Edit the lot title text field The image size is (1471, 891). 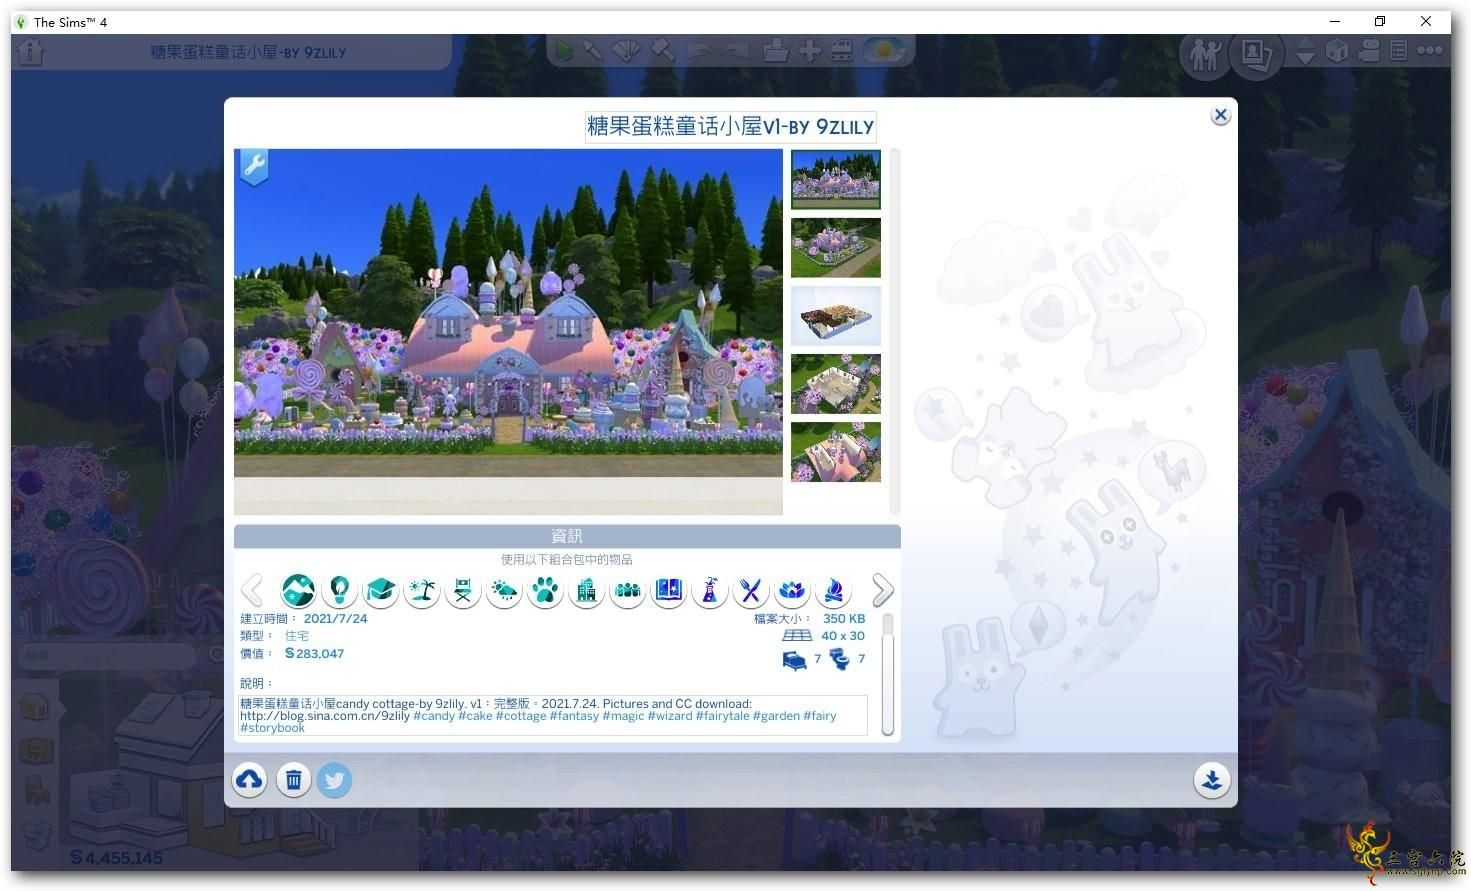click(731, 127)
